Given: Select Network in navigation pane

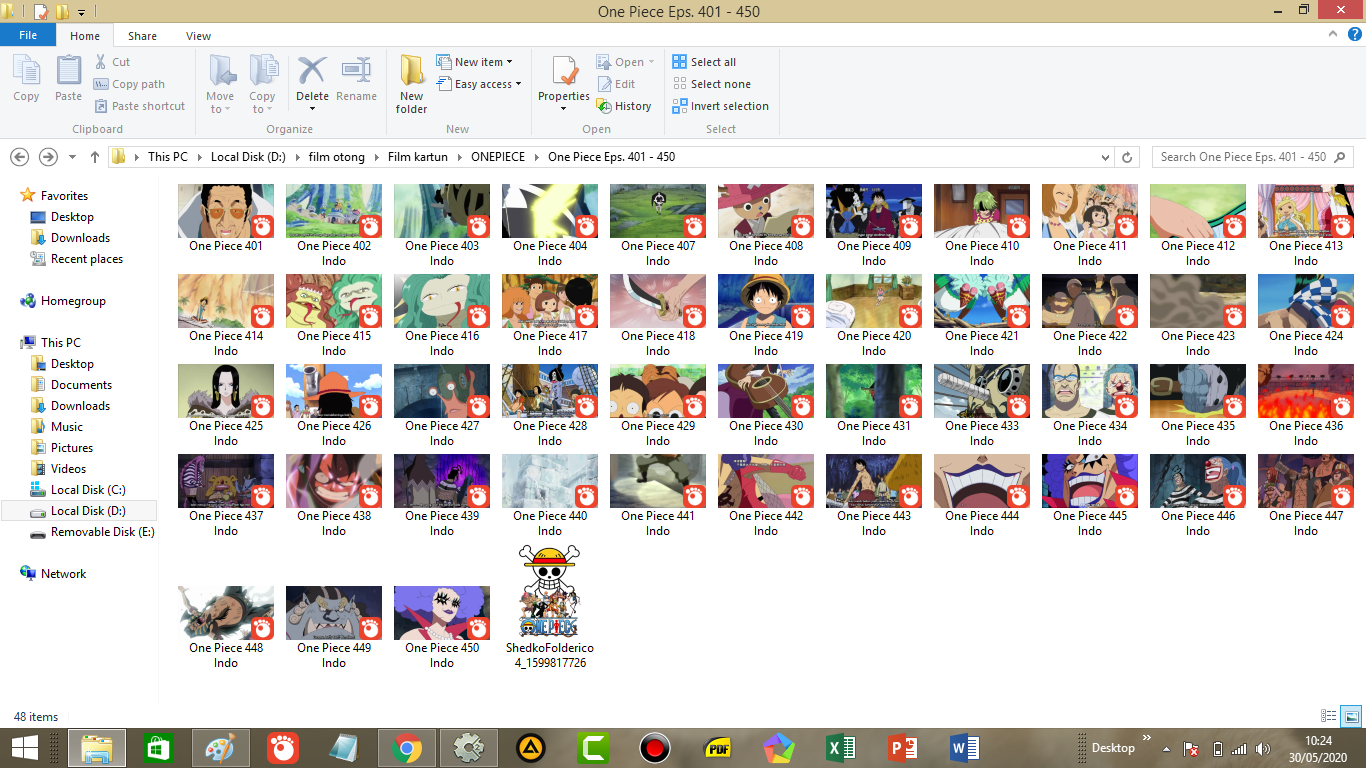Looking at the screenshot, I should tap(63, 574).
